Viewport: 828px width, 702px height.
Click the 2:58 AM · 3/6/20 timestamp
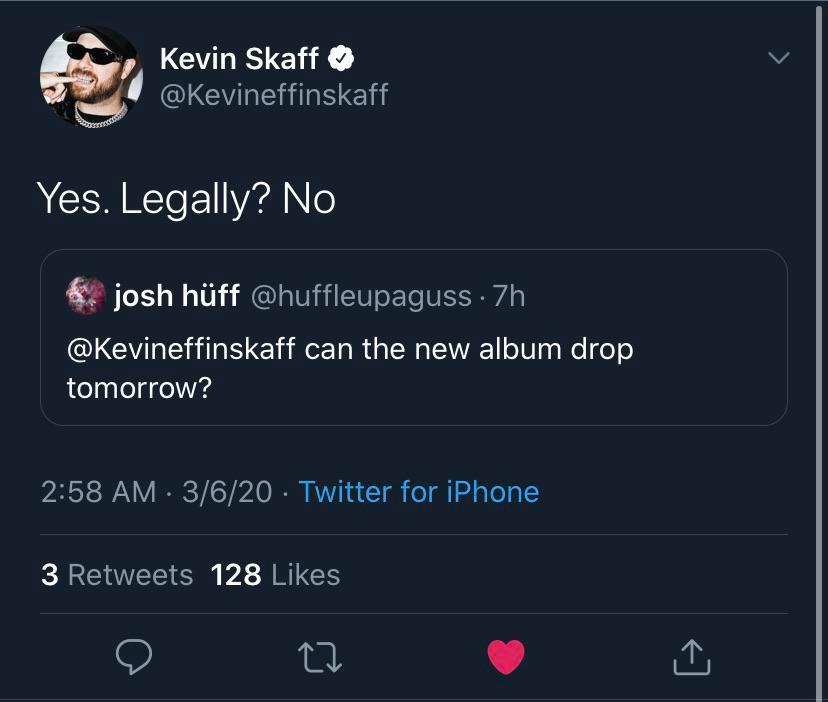click(x=157, y=492)
